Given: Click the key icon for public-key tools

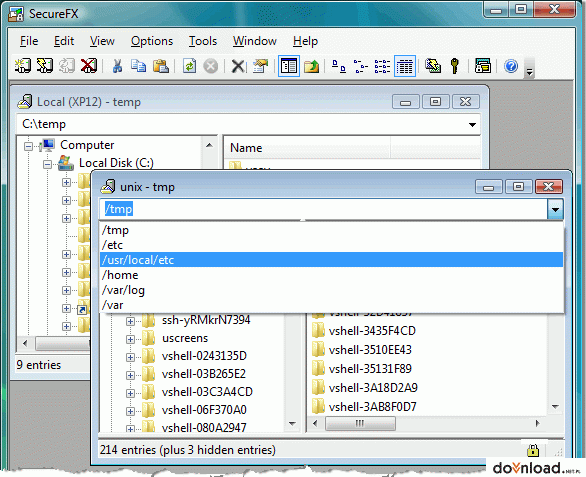Looking at the screenshot, I should point(454,66).
